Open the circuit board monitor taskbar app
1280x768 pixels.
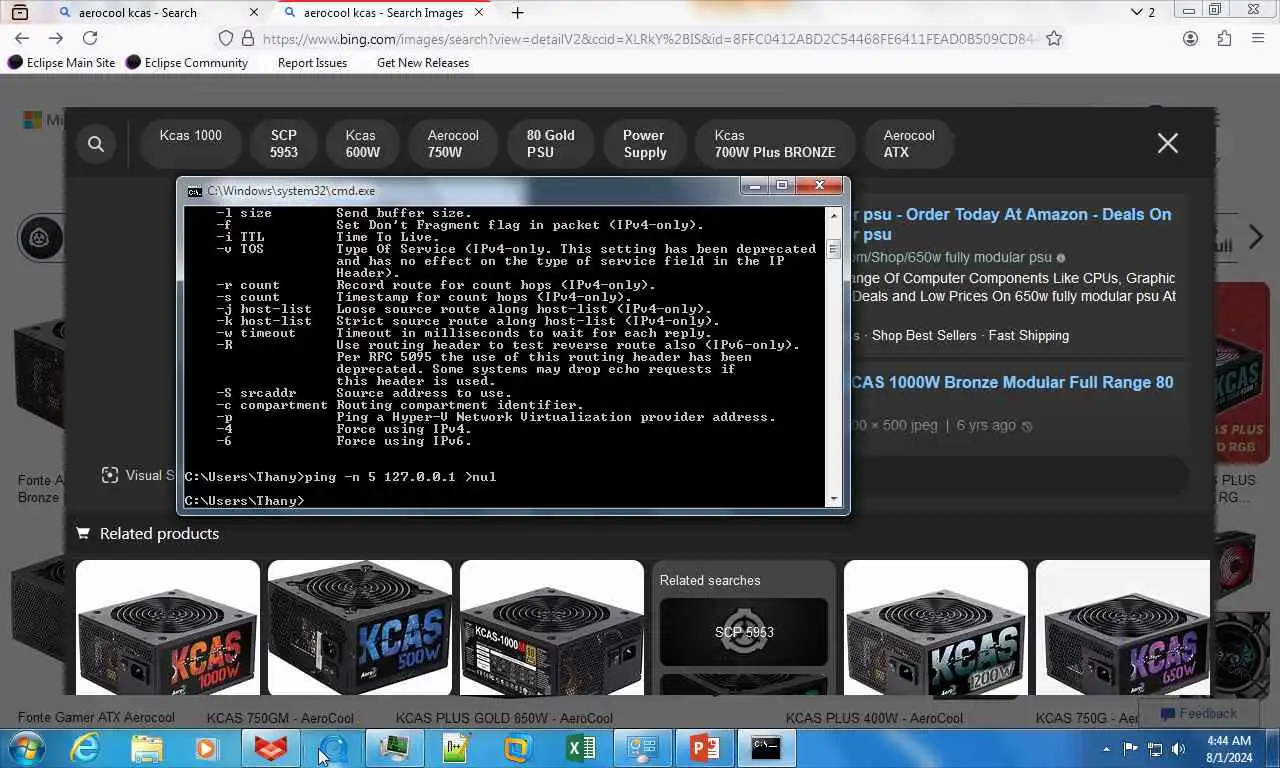(x=394, y=748)
